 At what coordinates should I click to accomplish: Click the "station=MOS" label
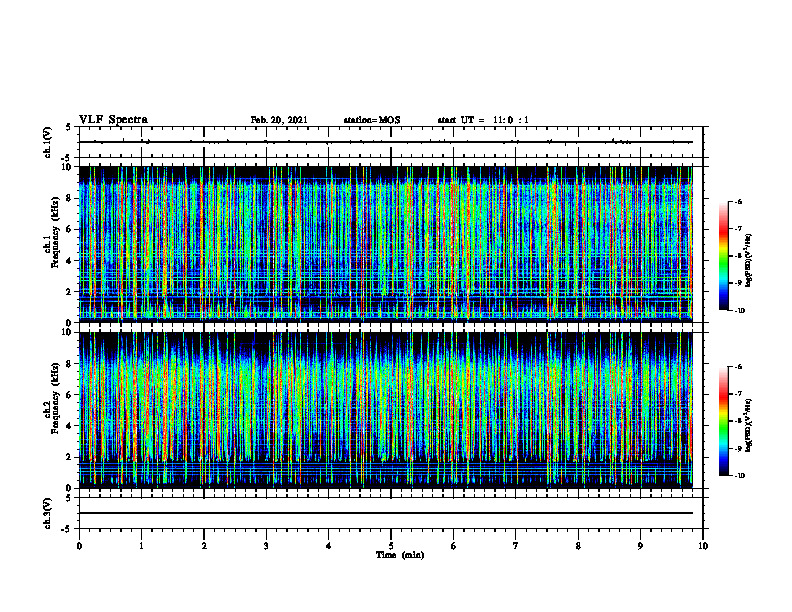372,120
